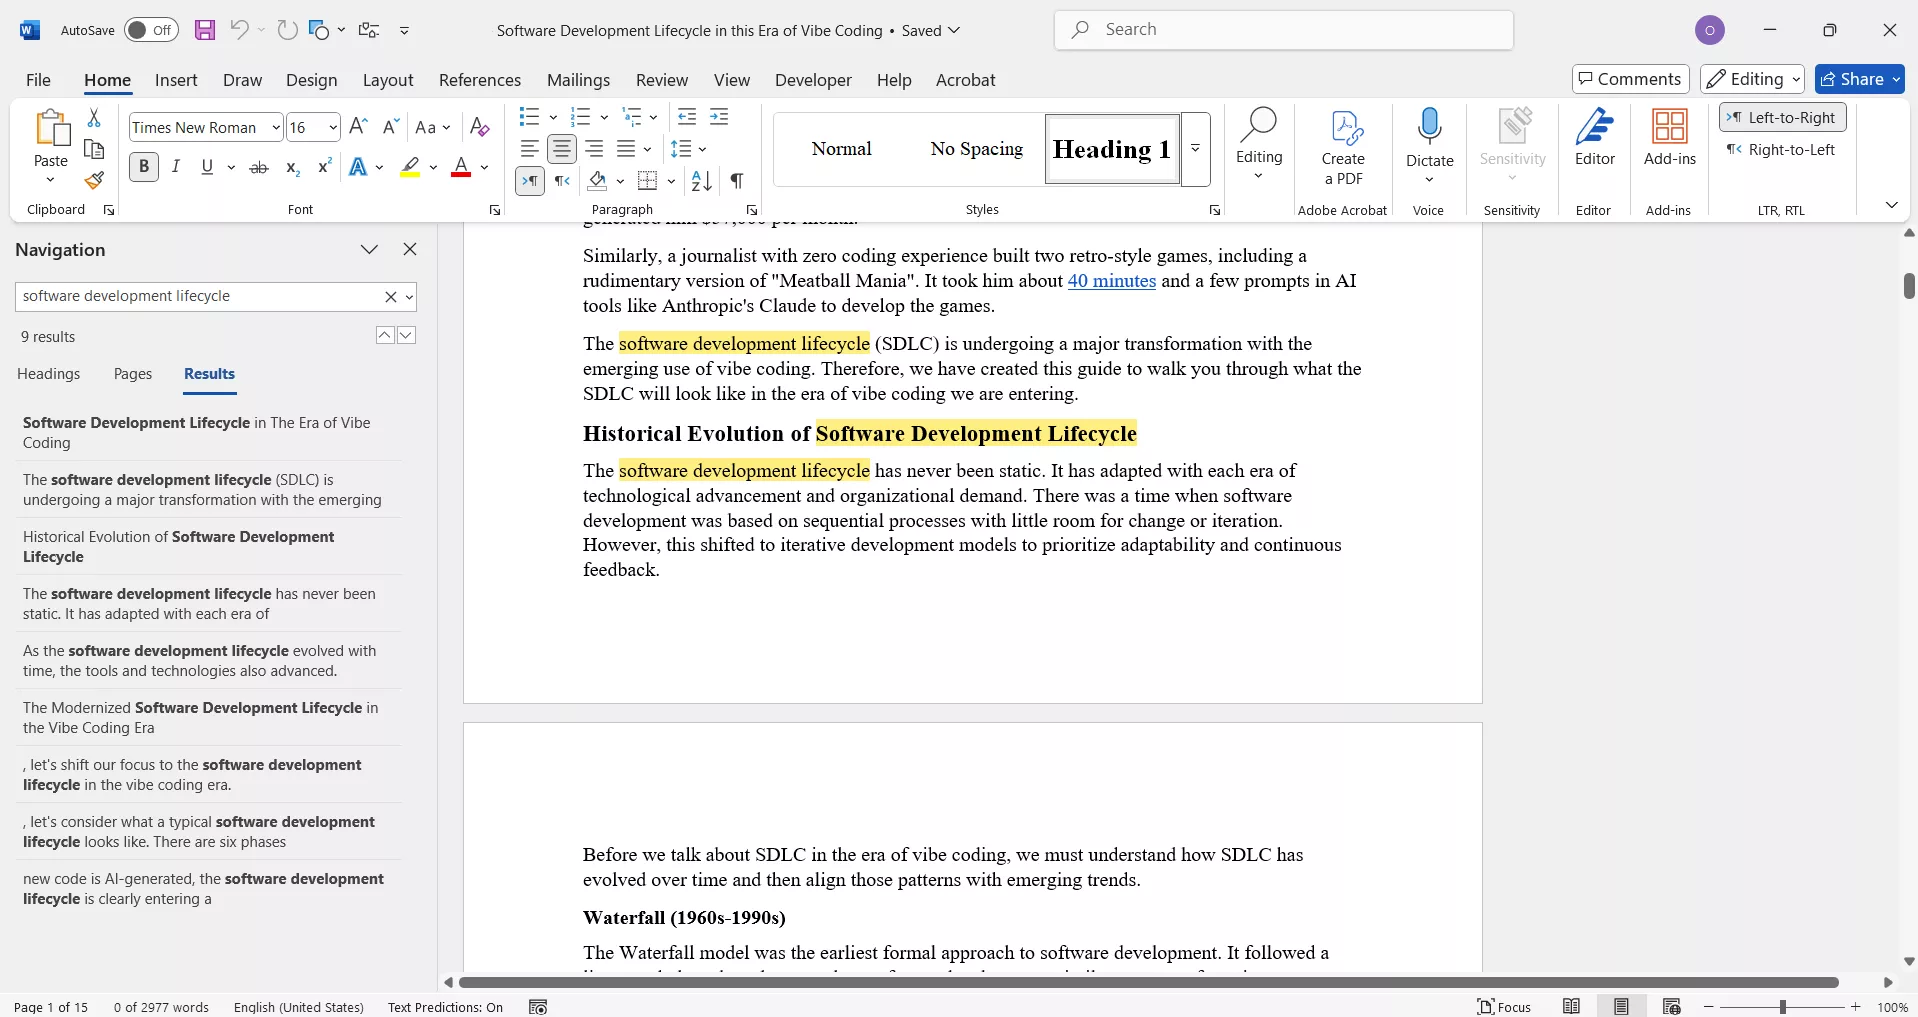Screen dimensions: 1918x1017
Task: Toggle Show/Hide paragraph marks
Action: tap(737, 181)
